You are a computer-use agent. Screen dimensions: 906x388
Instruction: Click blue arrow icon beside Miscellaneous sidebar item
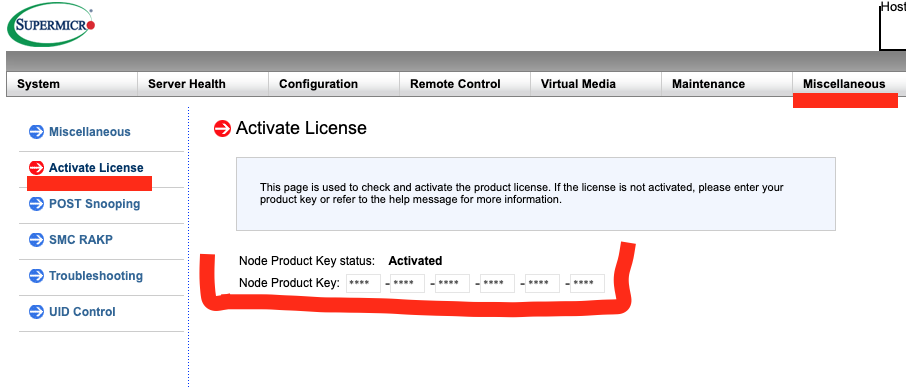point(36,132)
